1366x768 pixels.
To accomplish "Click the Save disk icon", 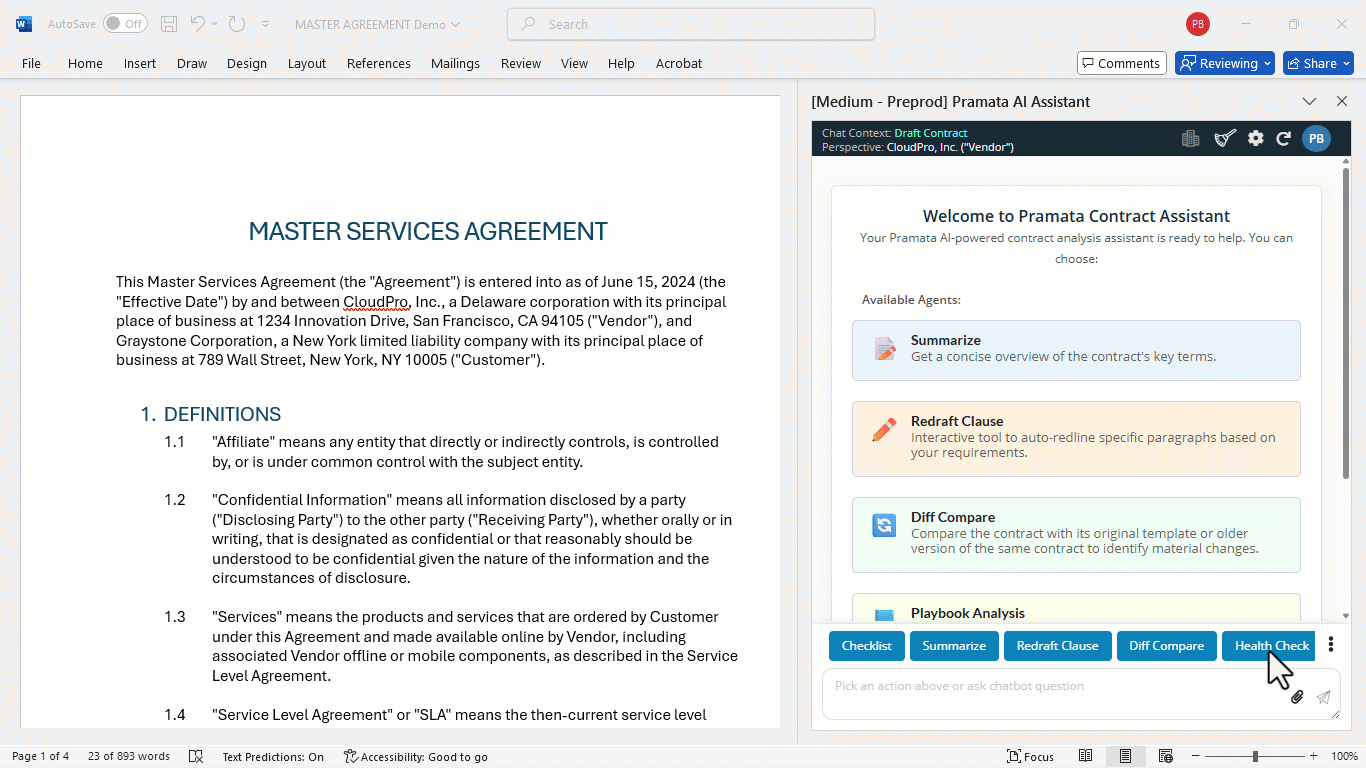I will (x=169, y=24).
